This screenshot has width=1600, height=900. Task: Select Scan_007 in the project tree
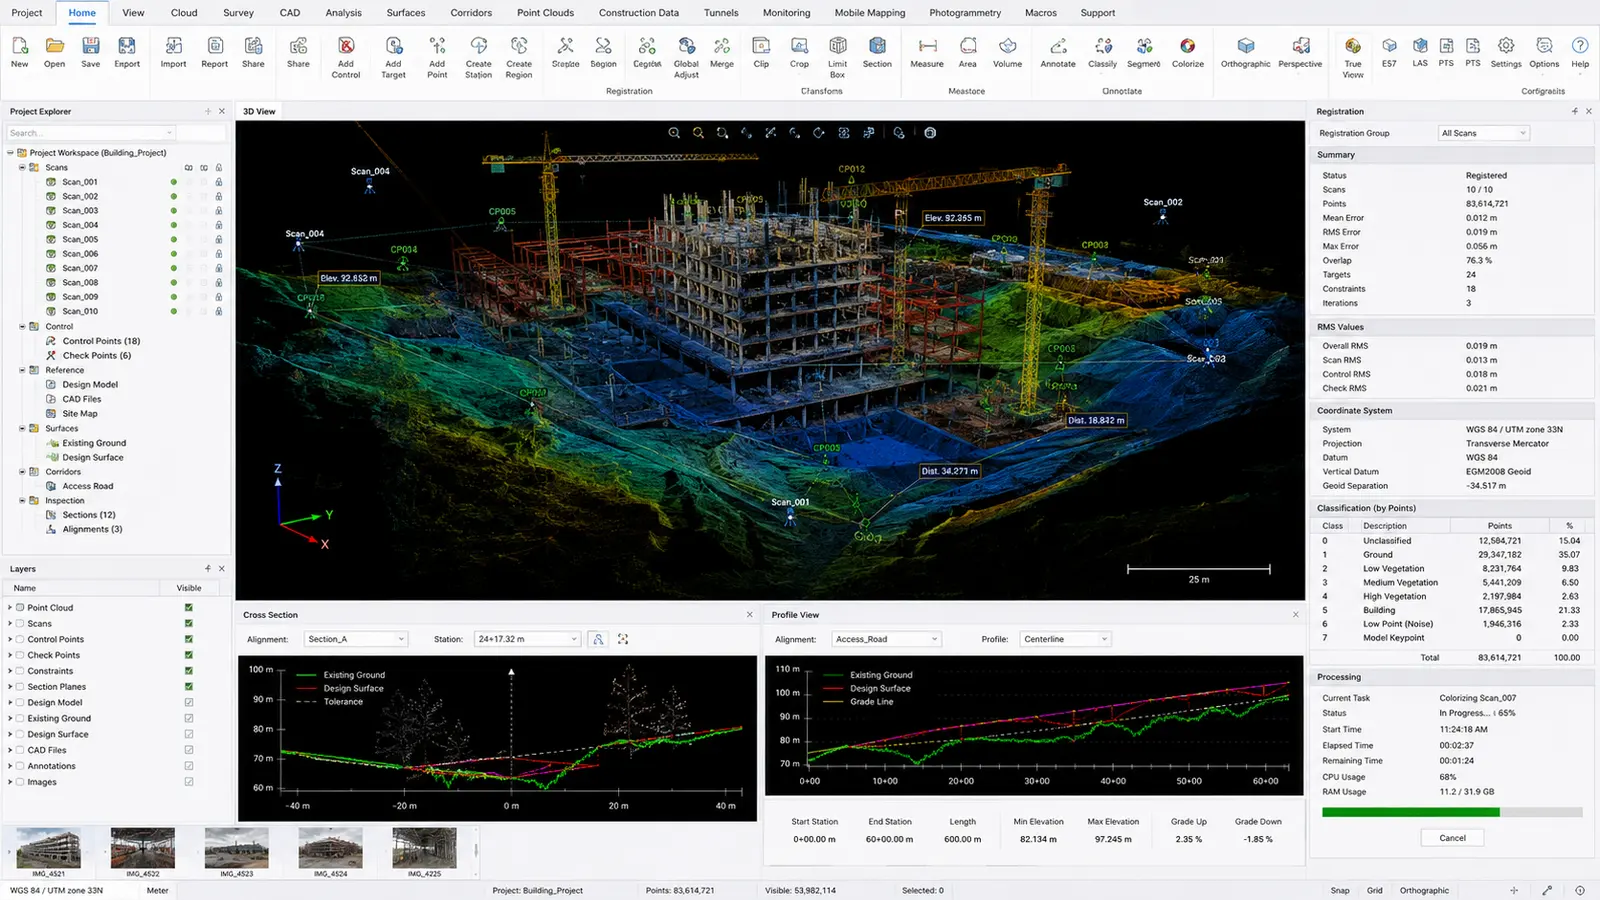click(80, 268)
